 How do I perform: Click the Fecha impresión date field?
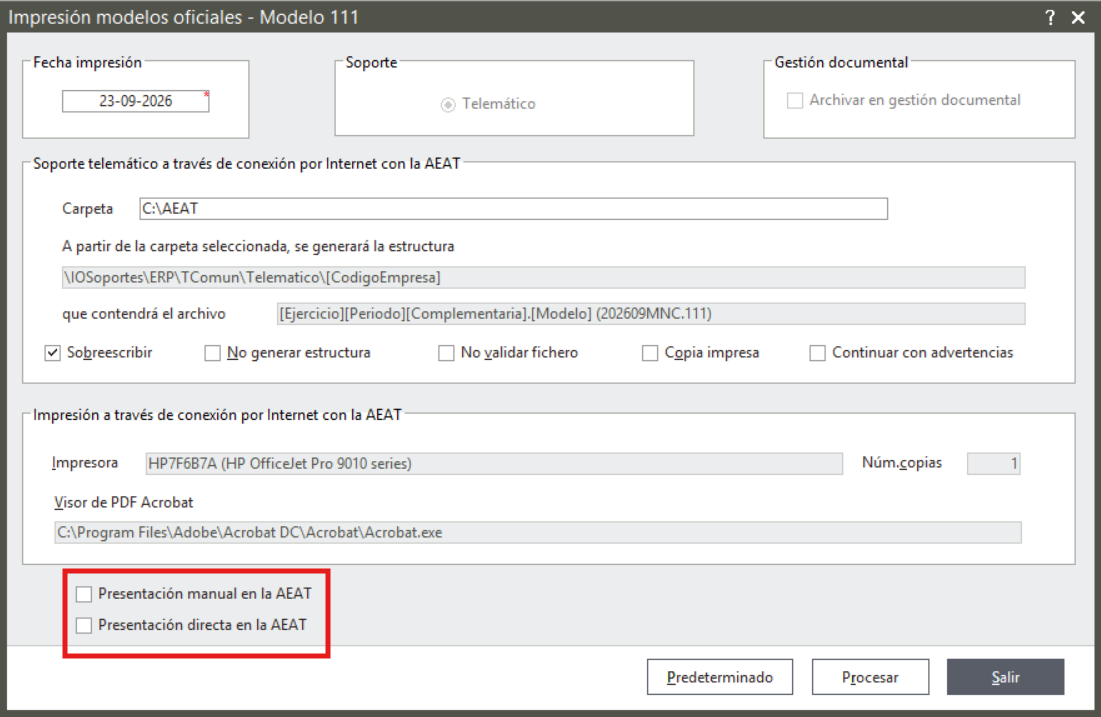(136, 101)
